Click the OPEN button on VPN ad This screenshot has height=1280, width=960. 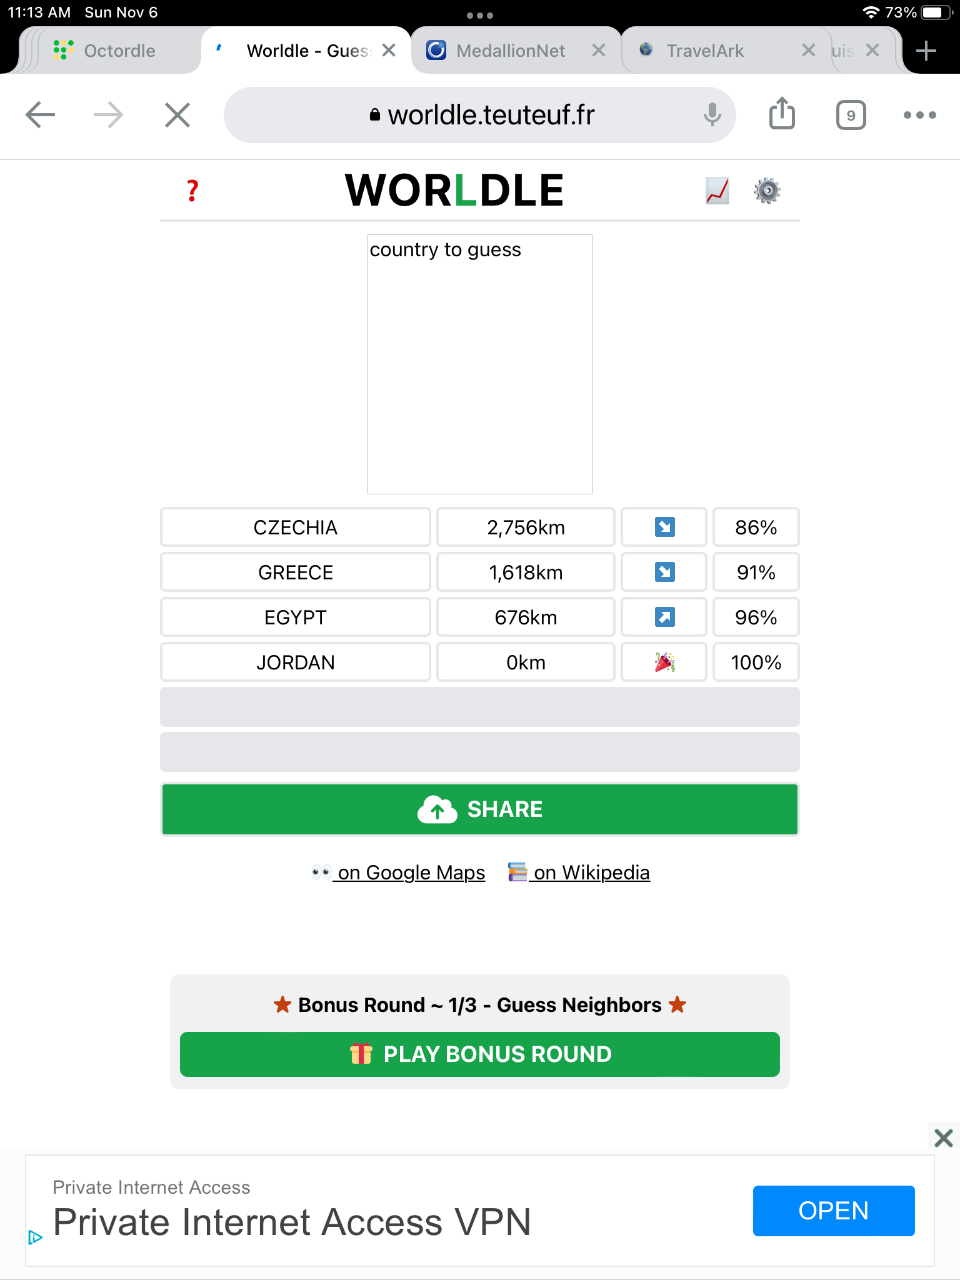coord(834,1211)
